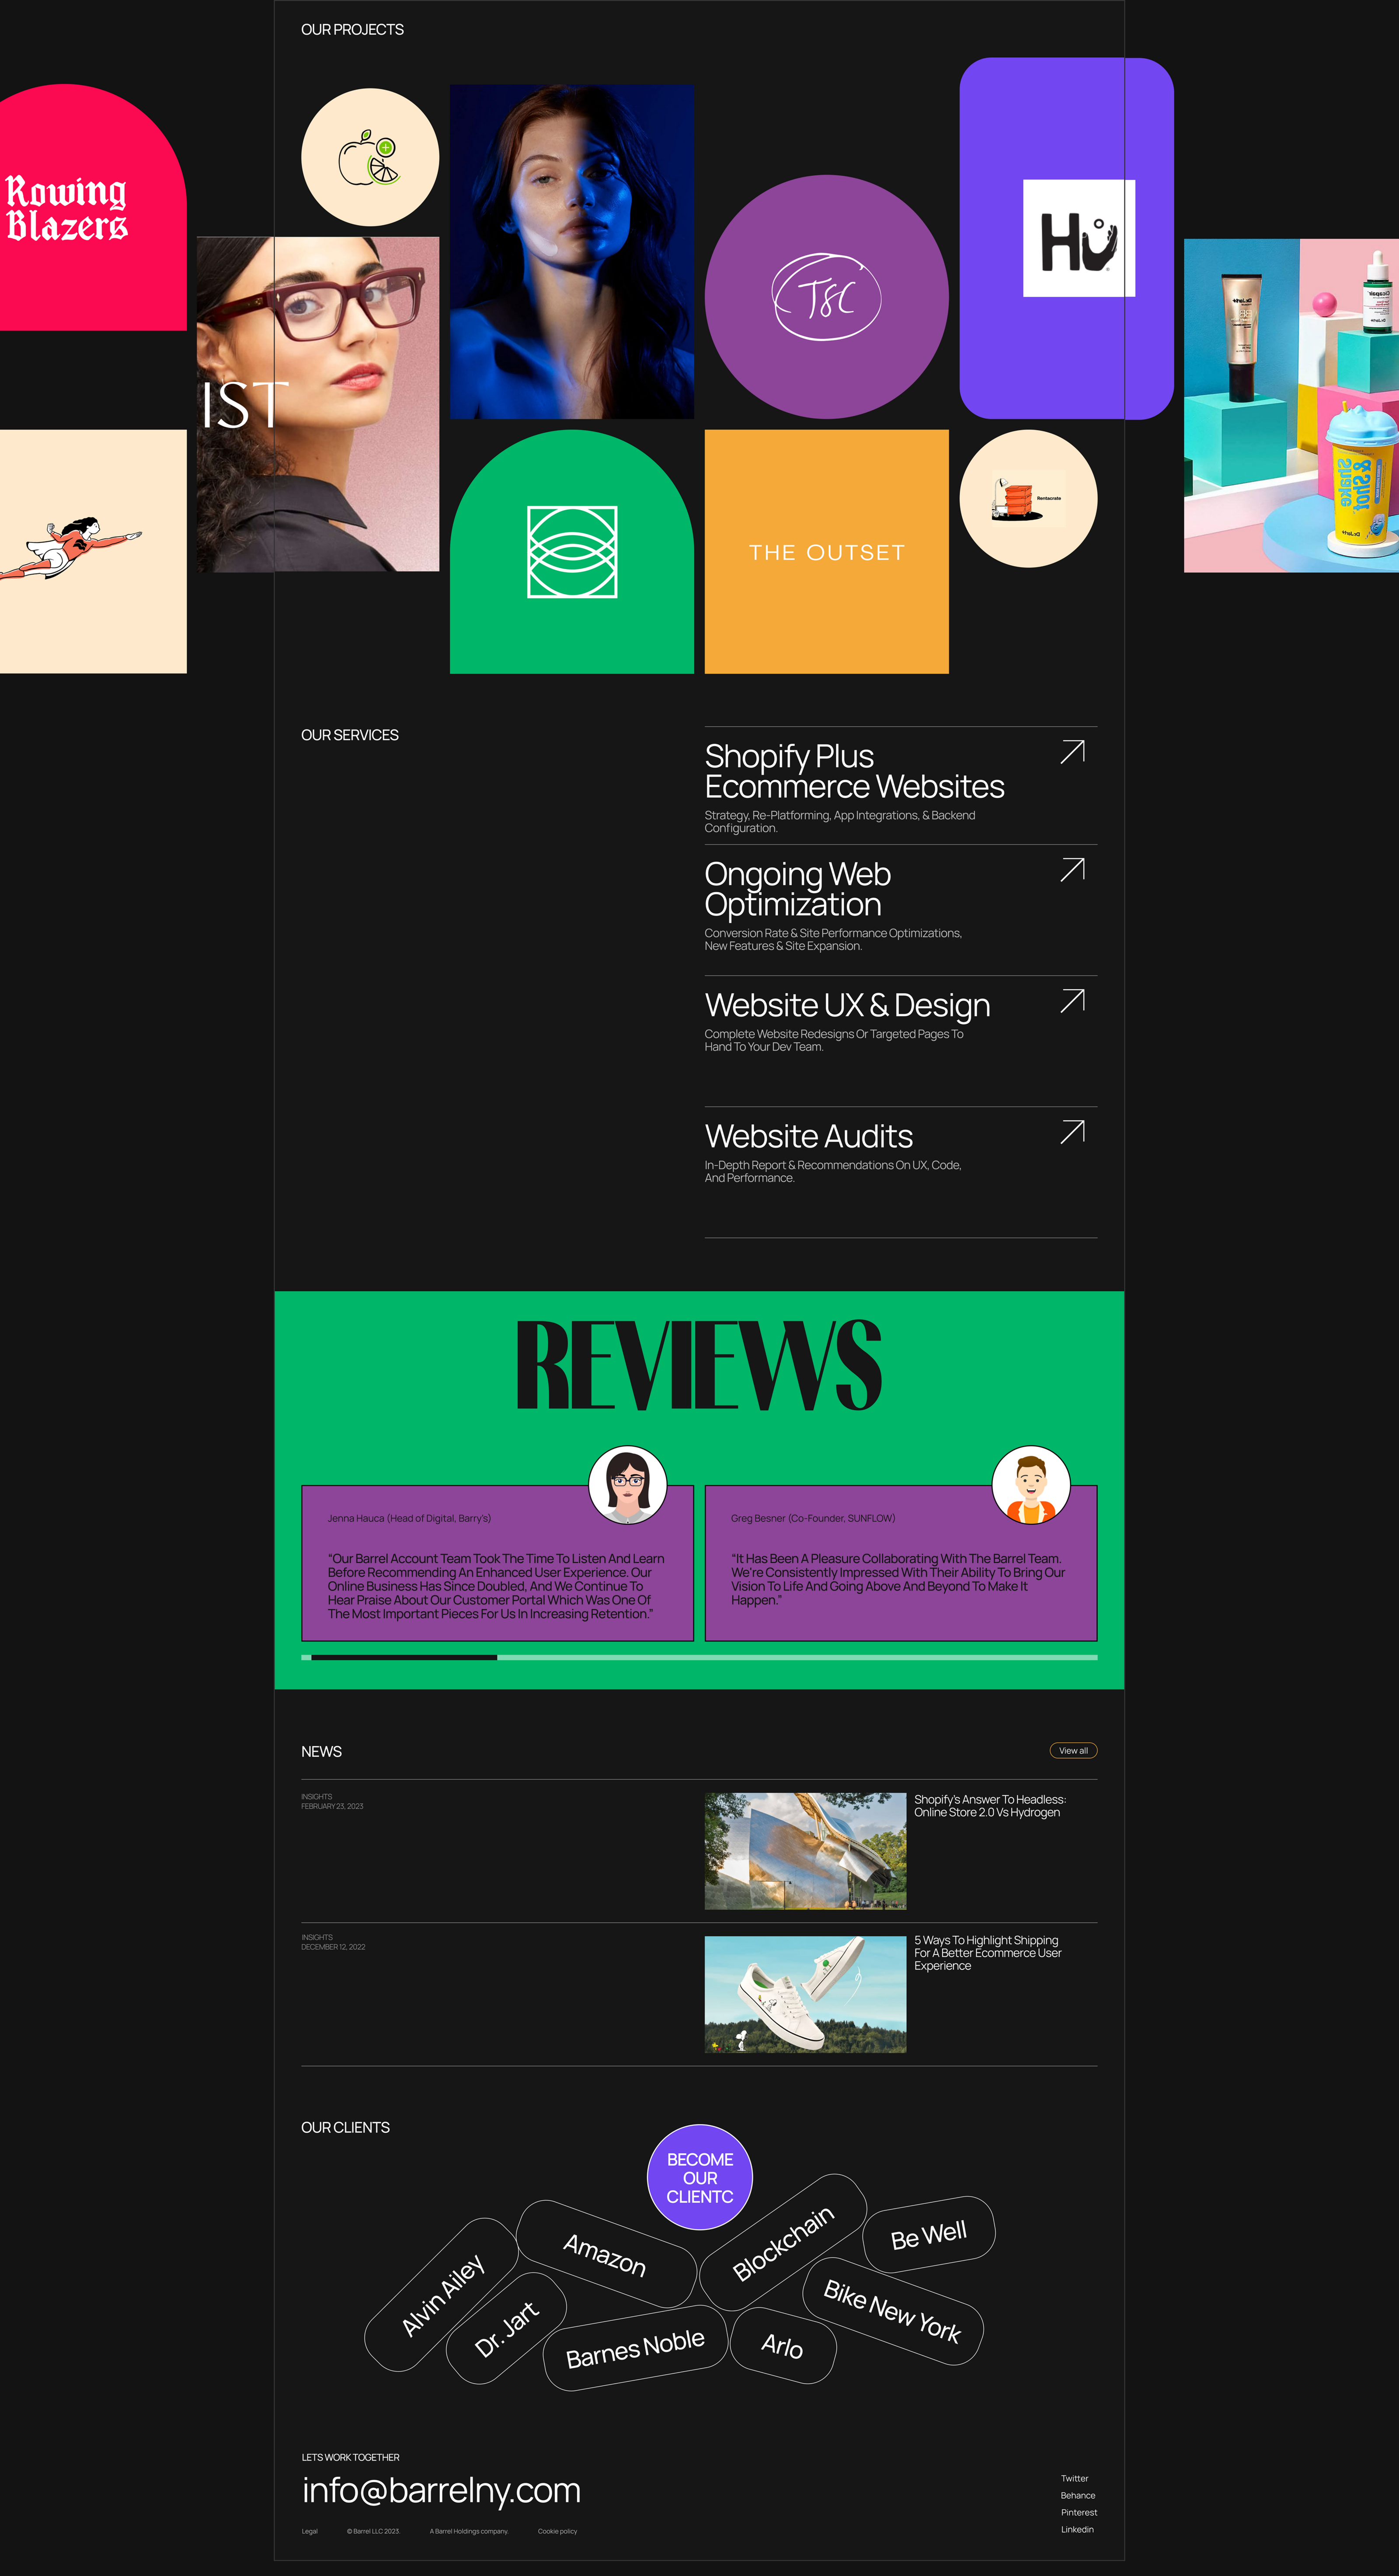Viewport: 1399px width, 2576px height.
Task: Open the Twitter footer link
Action: tap(1075, 2477)
